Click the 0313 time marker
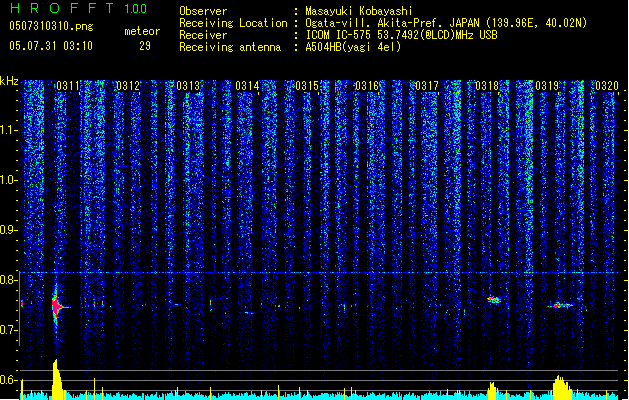This screenshot has width=629, height=400. coord(188,85)
